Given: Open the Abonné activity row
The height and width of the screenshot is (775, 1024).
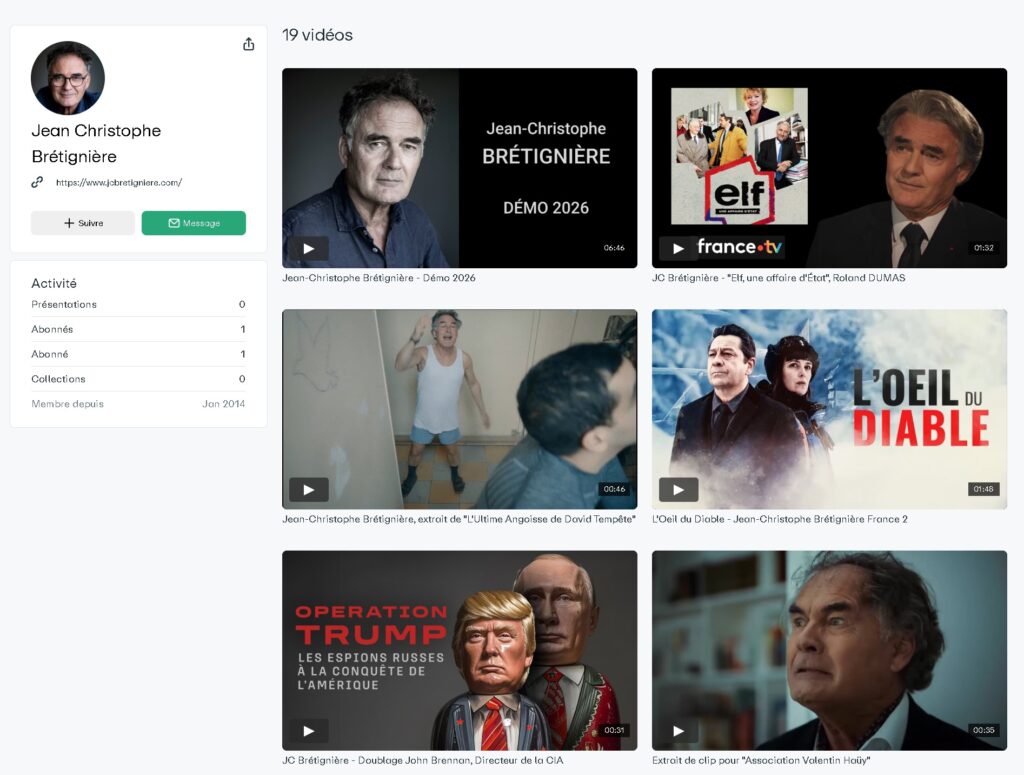Looking at the screenshot, I should pos(138,354).
